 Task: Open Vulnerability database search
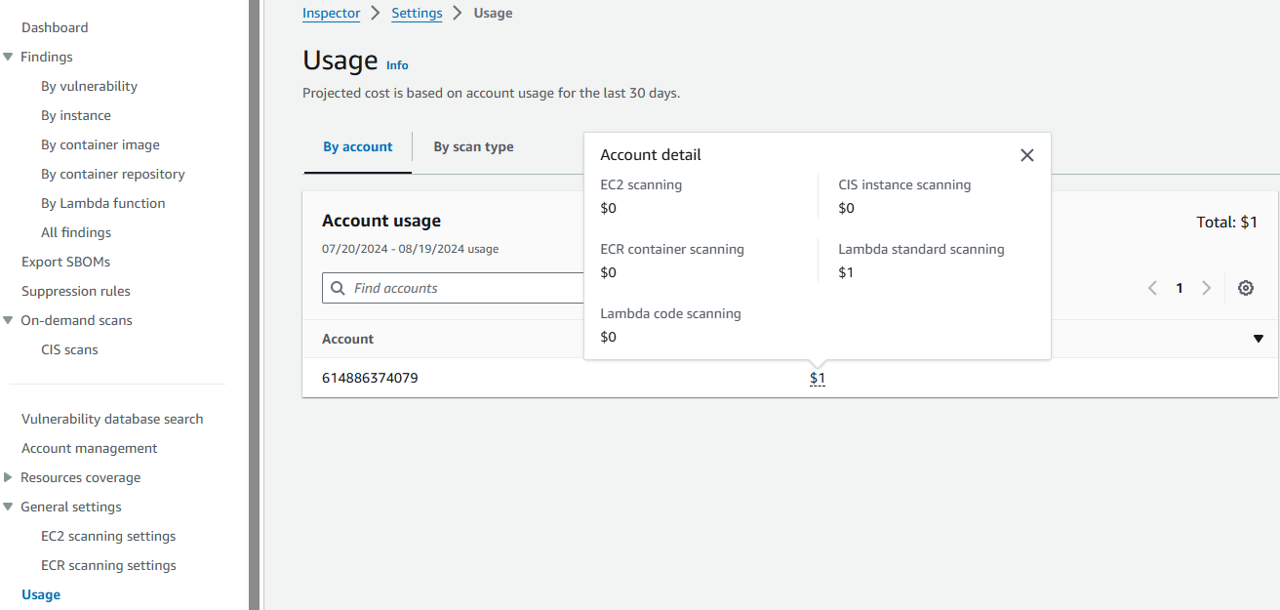tap(112, 419)
